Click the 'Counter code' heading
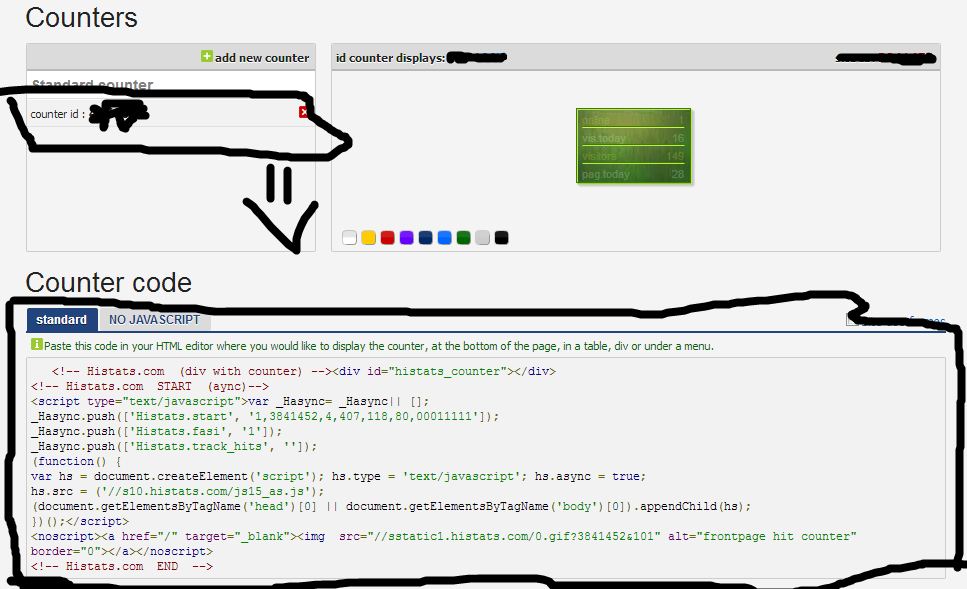 tap(109, 282)
